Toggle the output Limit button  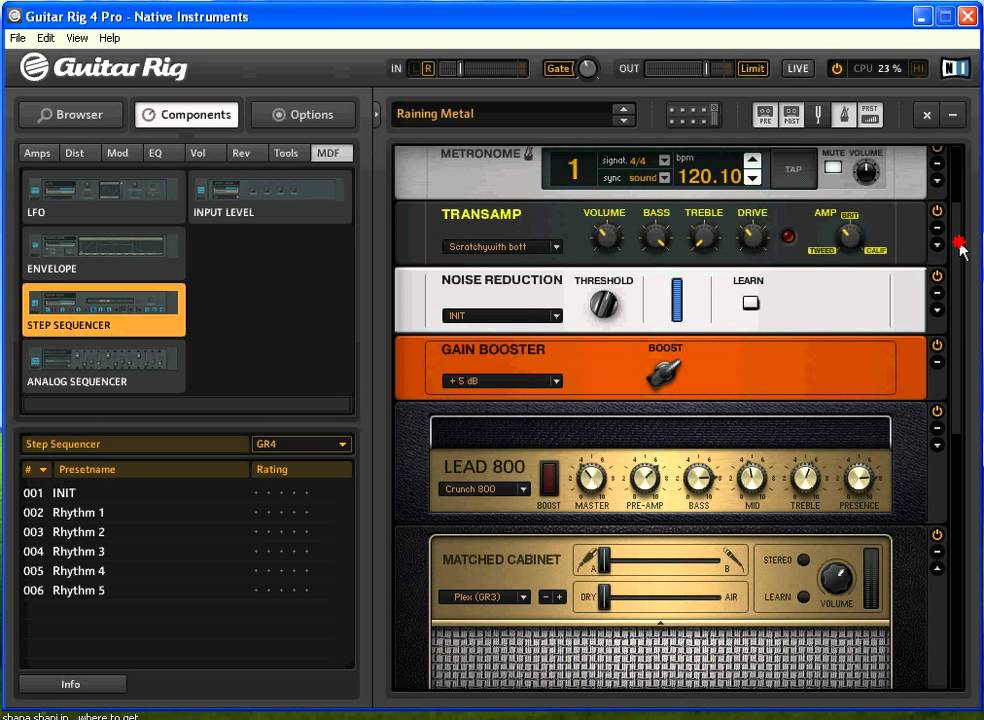pyautogui.click(x=752, y=68)
